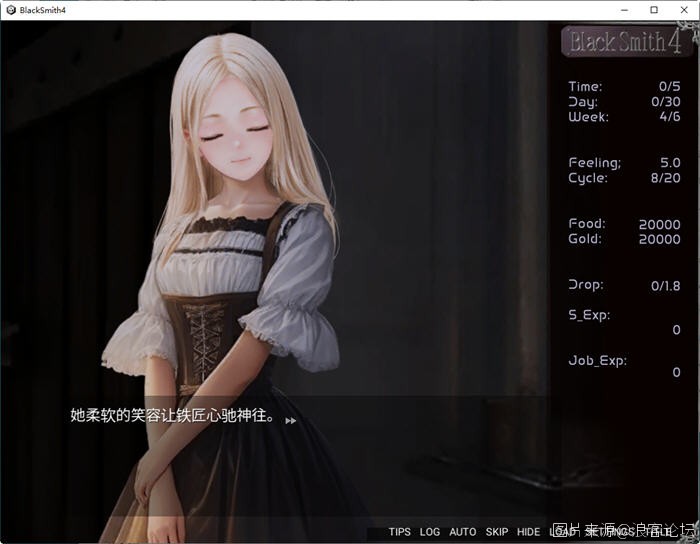Click the BlackSmith4 app icon in title bar

pos(9,9)
